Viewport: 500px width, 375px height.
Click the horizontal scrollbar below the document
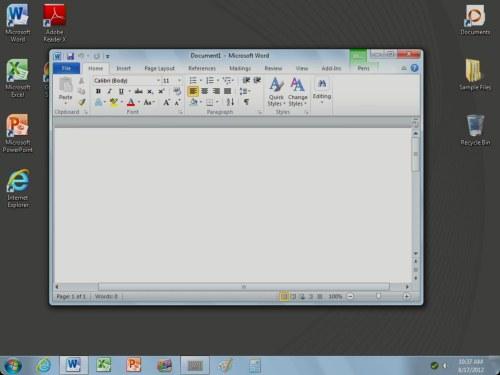tap(244, 287)
